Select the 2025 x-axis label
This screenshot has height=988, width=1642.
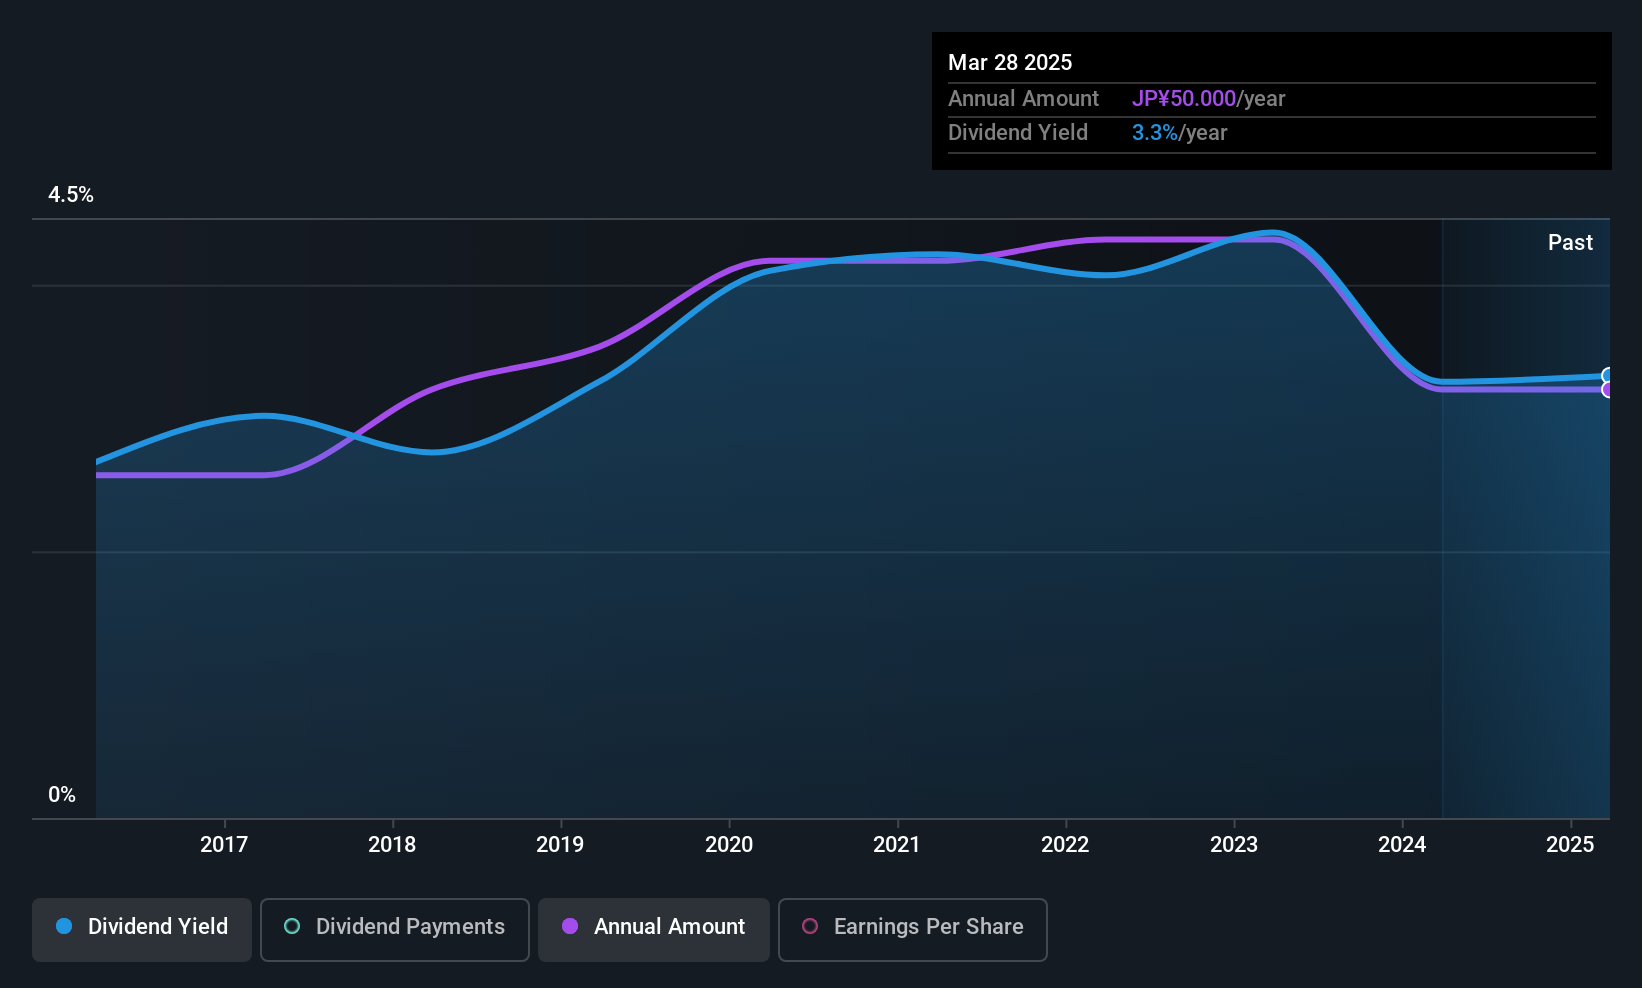coord(1570,845)
